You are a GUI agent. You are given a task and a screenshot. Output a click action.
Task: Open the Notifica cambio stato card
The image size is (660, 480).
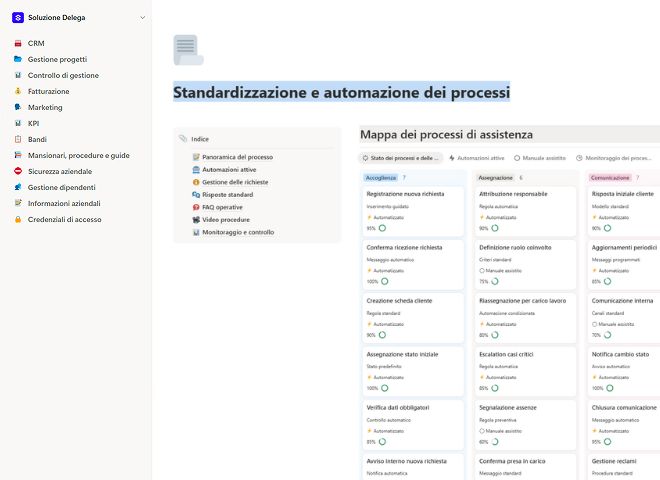point(624,371)
